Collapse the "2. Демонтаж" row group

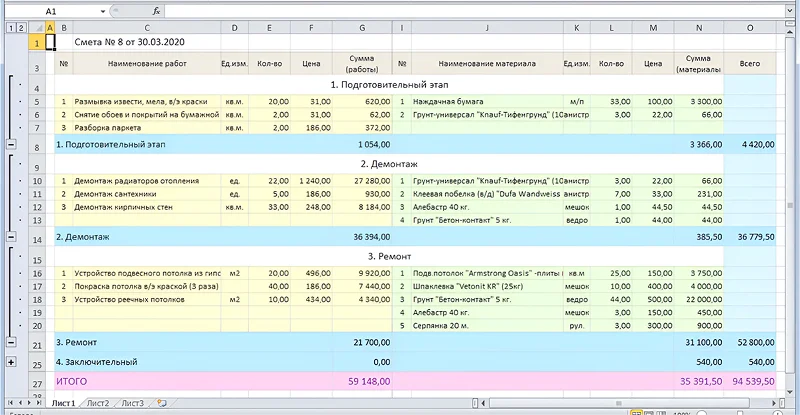(10, 238)
